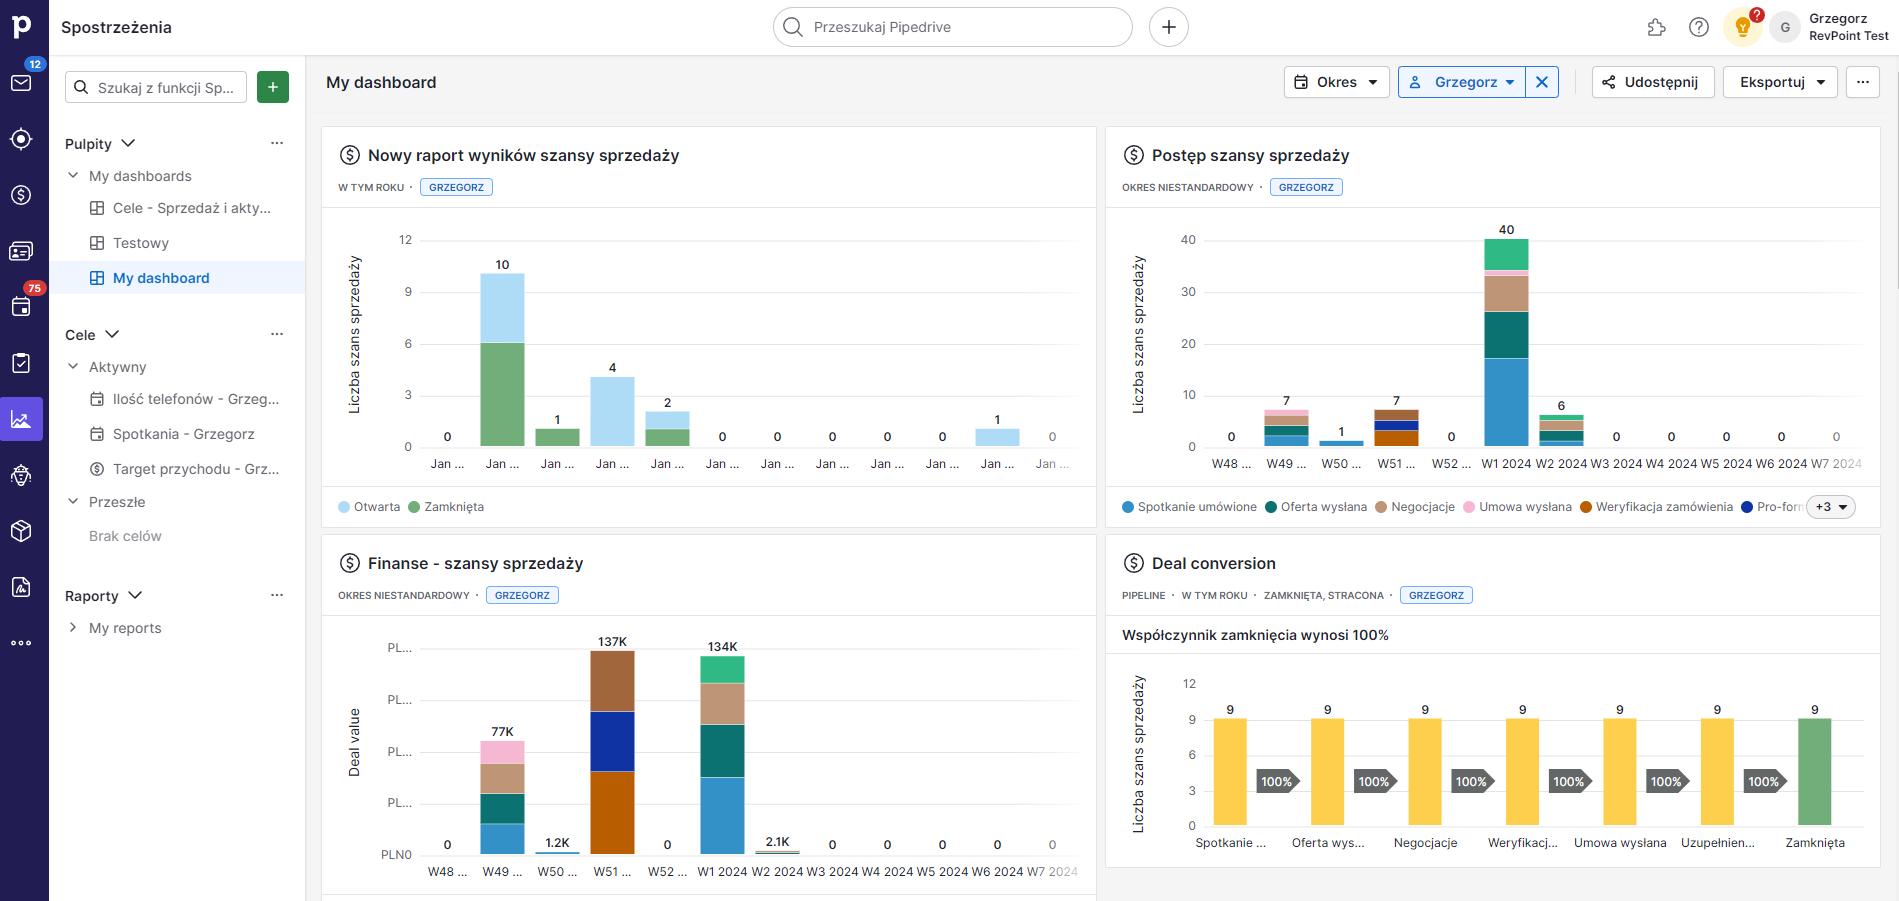Open the Okres period dropdown
Viewport: 1899px width, 901px height.
coord(1336,82)
